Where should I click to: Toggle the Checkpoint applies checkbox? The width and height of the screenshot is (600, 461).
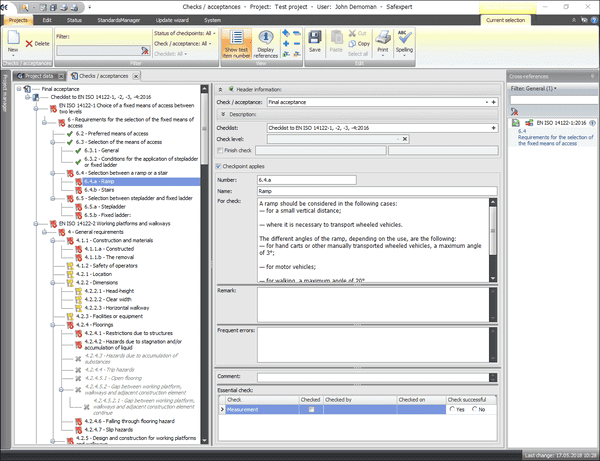[x=220, y=166]
